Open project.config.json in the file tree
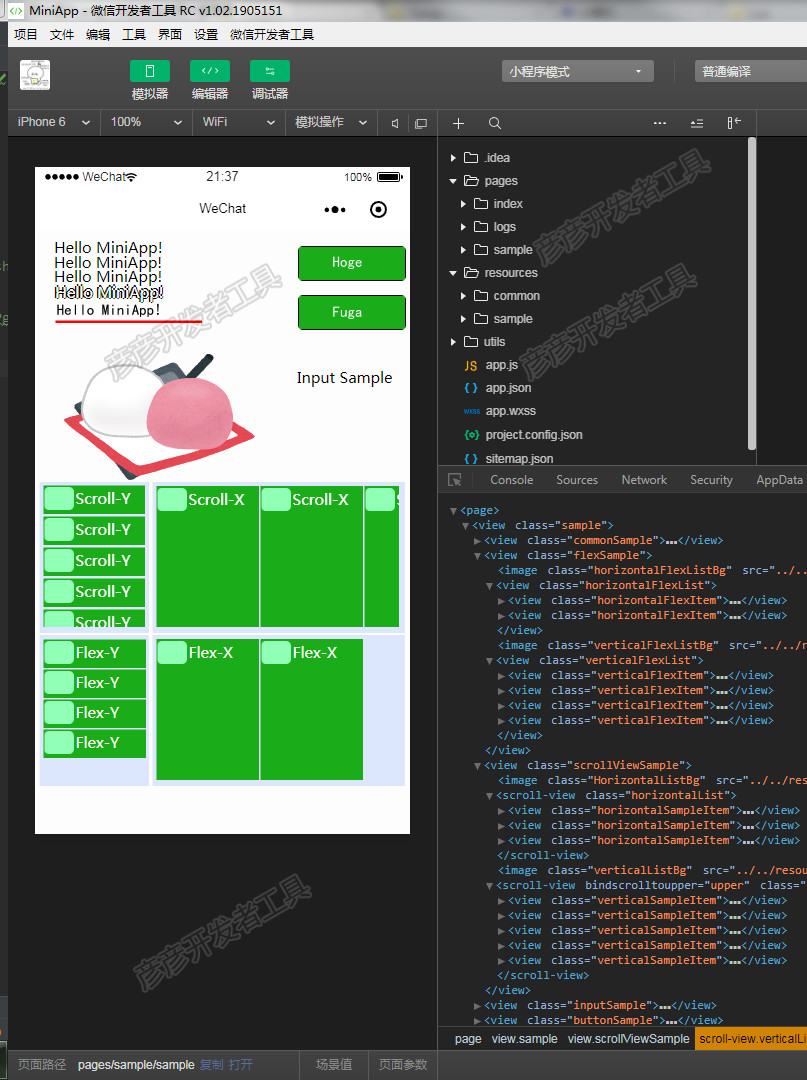 (534, 435)
